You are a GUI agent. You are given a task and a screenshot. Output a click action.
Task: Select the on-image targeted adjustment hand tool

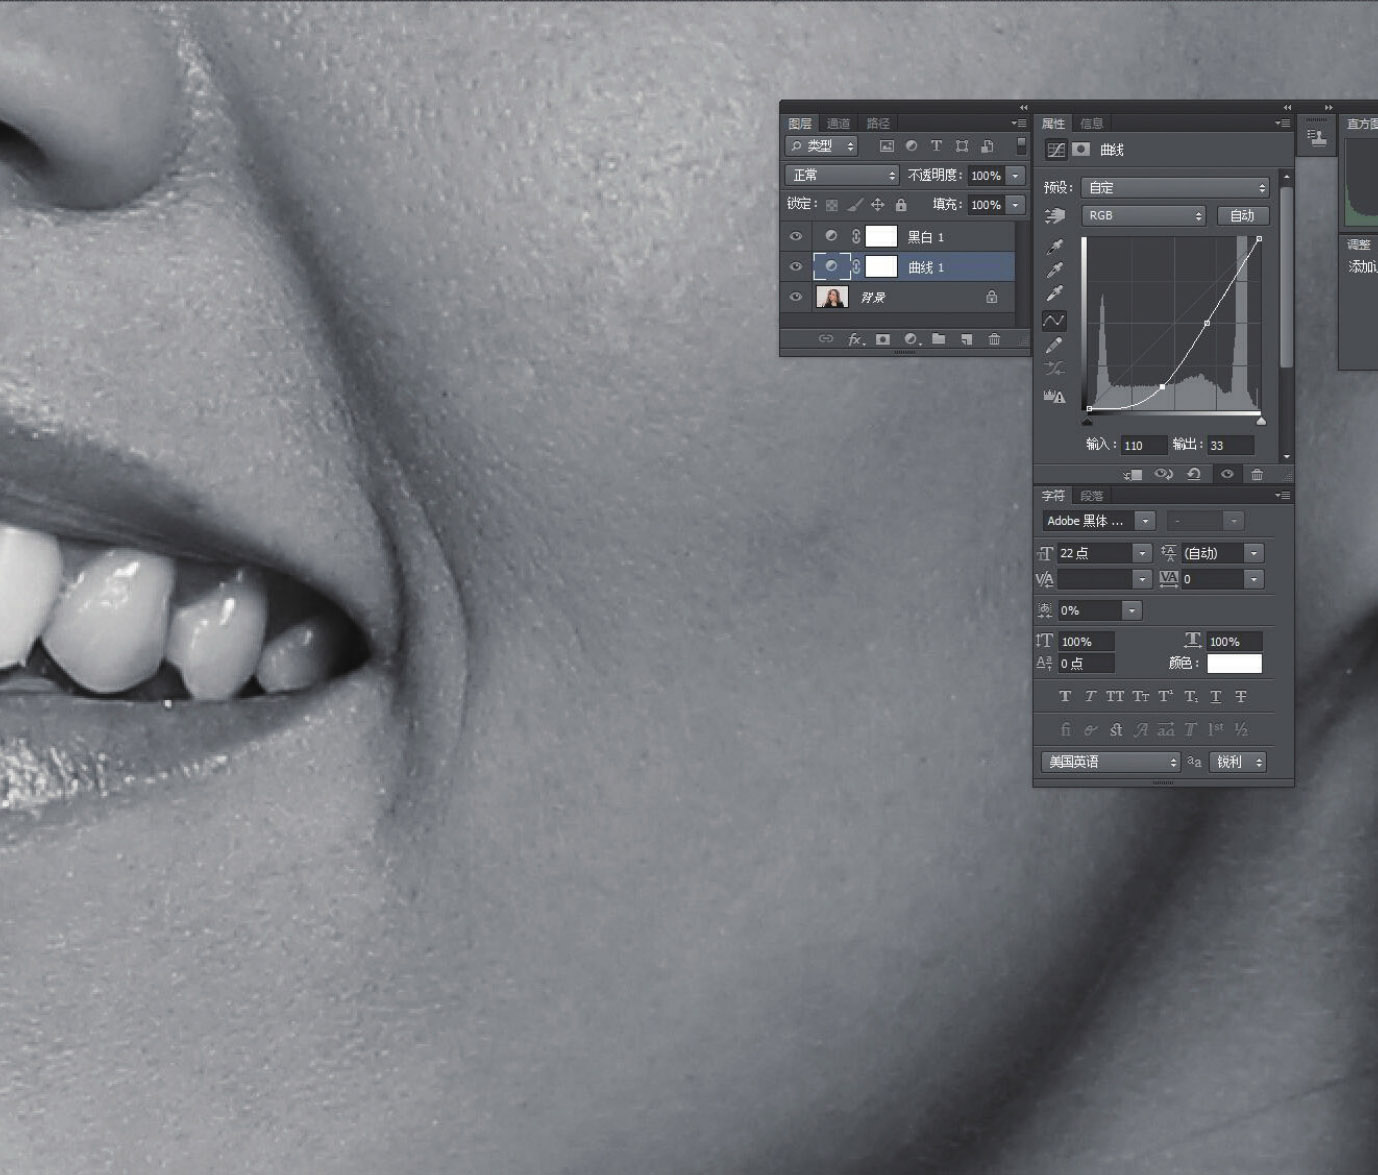1054,216
